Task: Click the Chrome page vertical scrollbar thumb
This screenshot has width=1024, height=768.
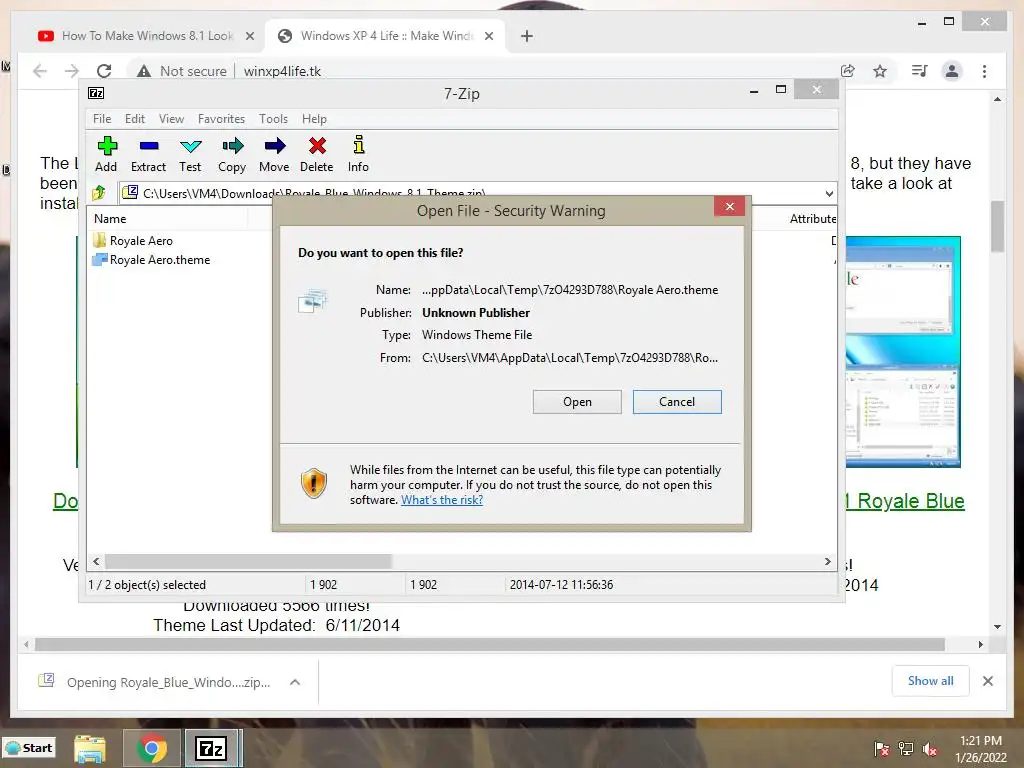Action: [x=997, y=226]
